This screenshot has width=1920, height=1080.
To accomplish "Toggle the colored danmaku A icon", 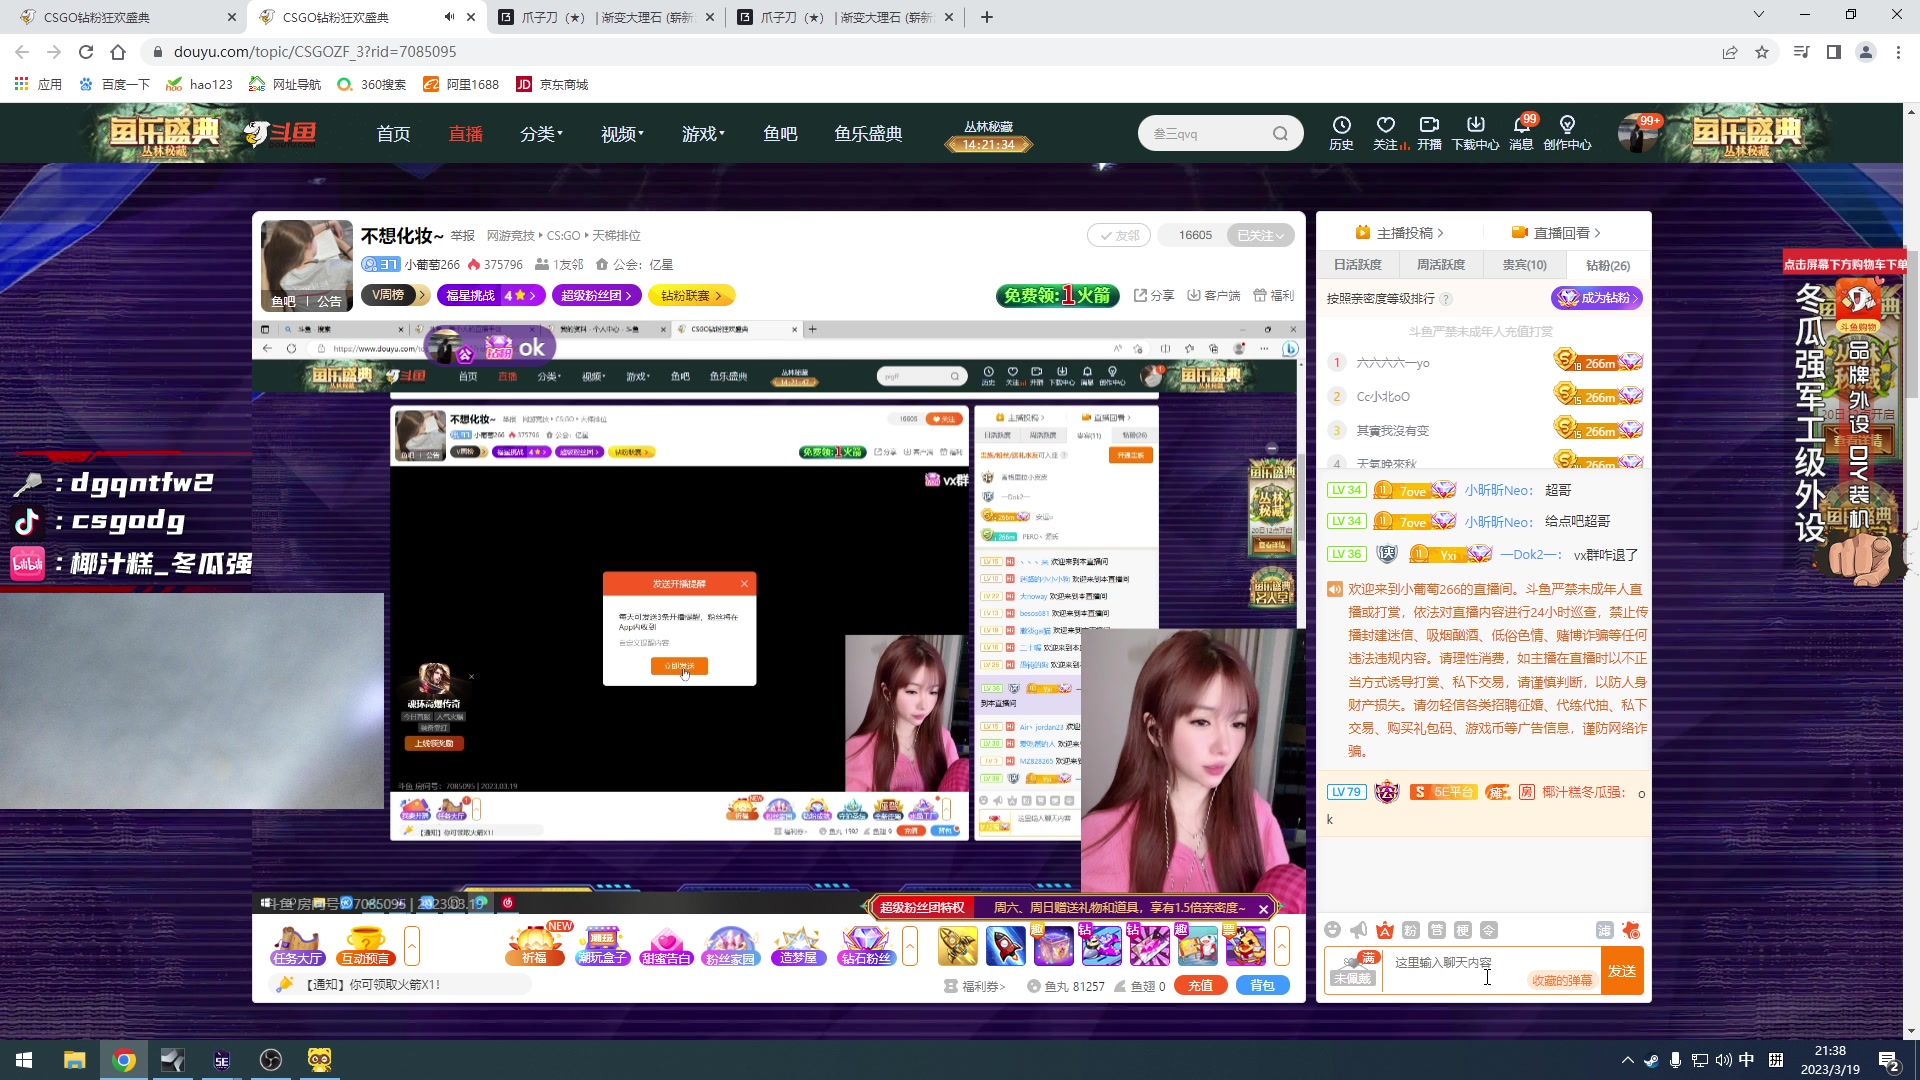I will pyautogui.click(x=1384, y=930).
